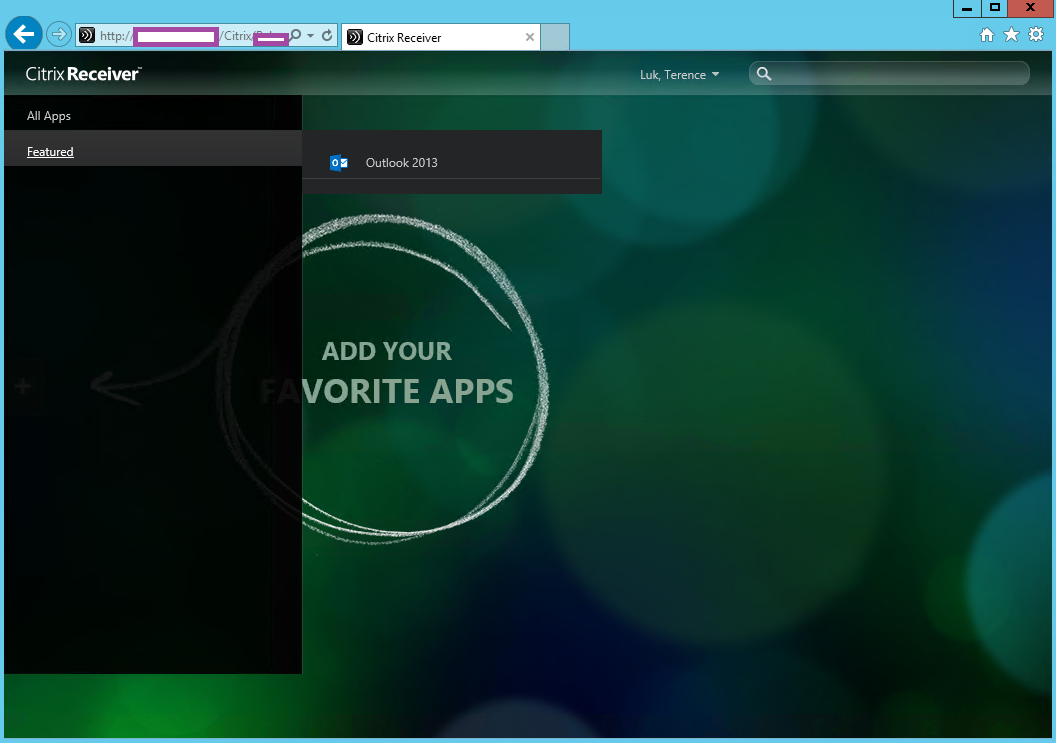The width and height of the screenshot is (1056, 743).
Task: Close the Citrix Receiver tab
Action: pos(530,37)
